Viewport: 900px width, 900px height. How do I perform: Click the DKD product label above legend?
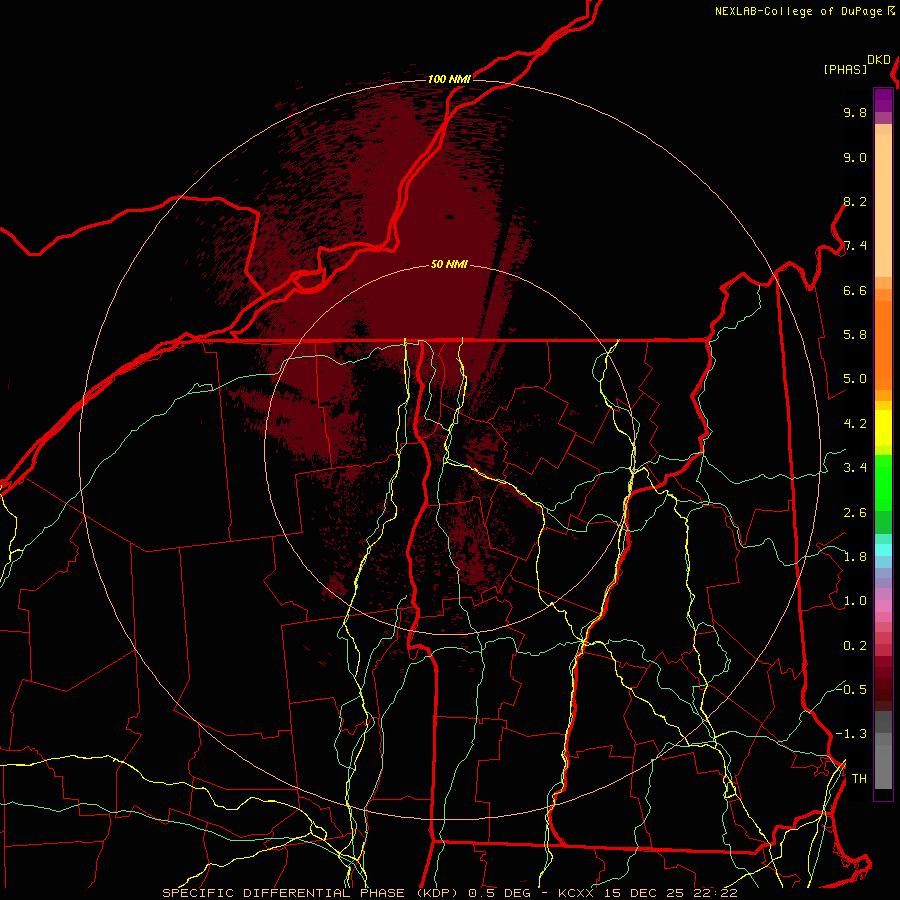pyautogui.click(x=879, y=60)
